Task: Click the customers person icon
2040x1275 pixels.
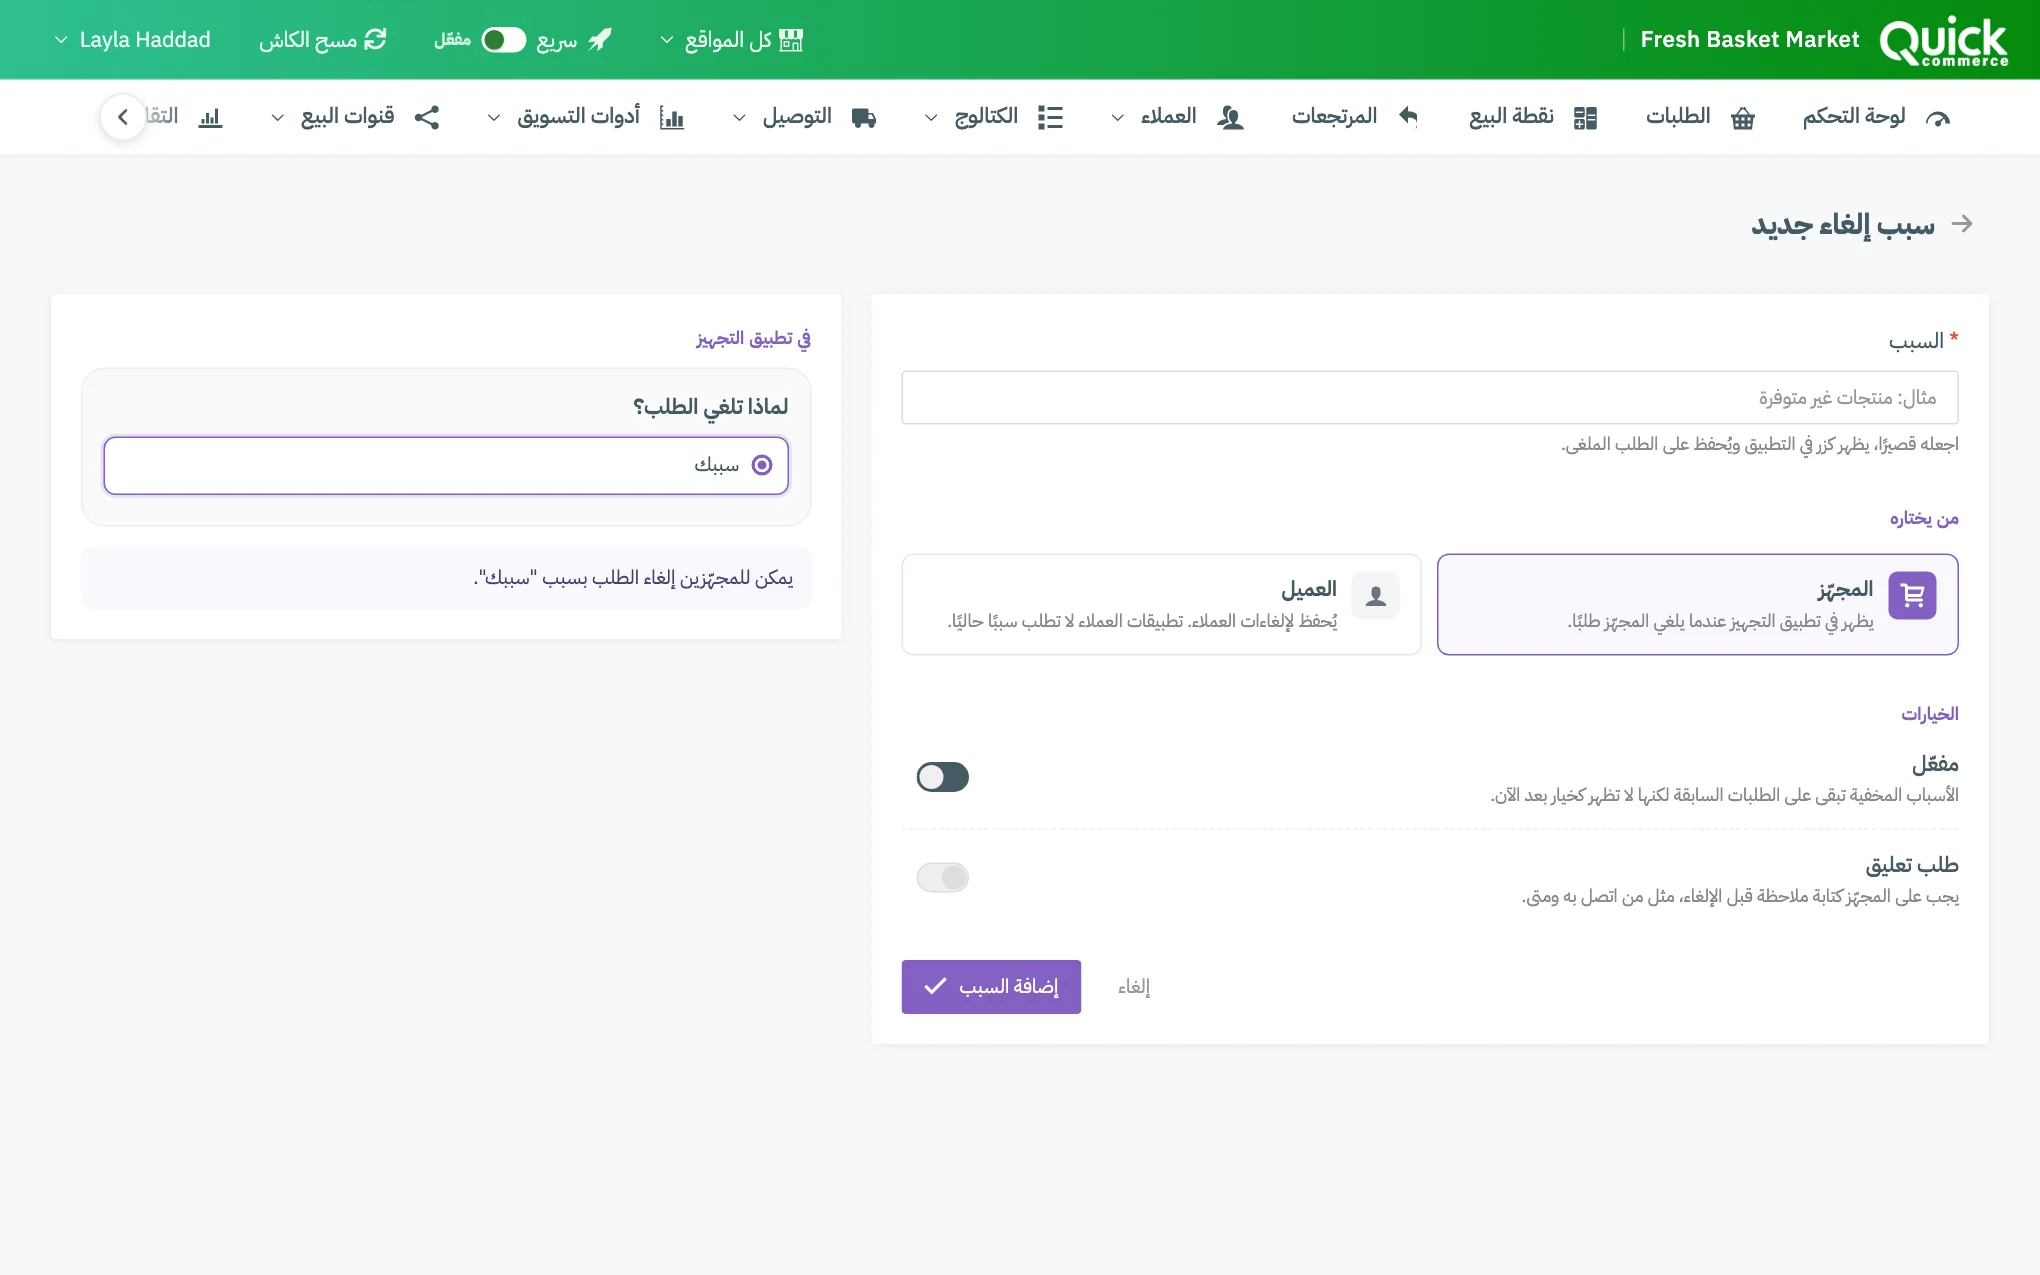Action: [x=1230, y=118]
